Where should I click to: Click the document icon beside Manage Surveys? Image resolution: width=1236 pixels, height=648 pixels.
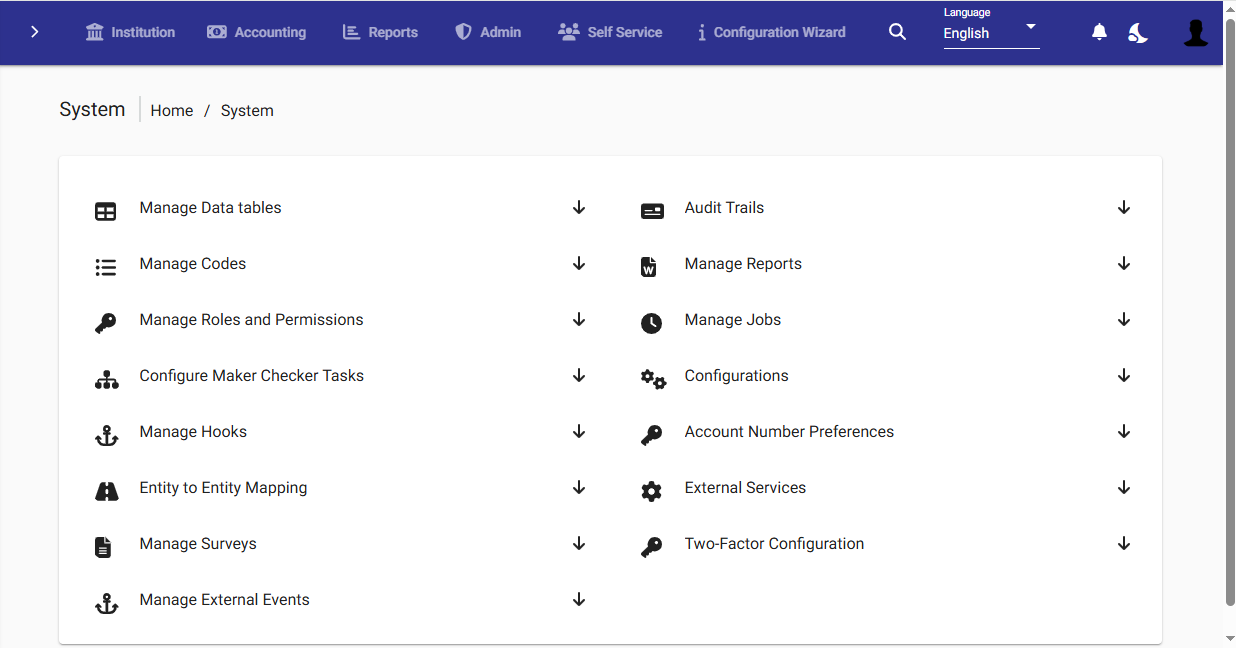click(103, 548)
